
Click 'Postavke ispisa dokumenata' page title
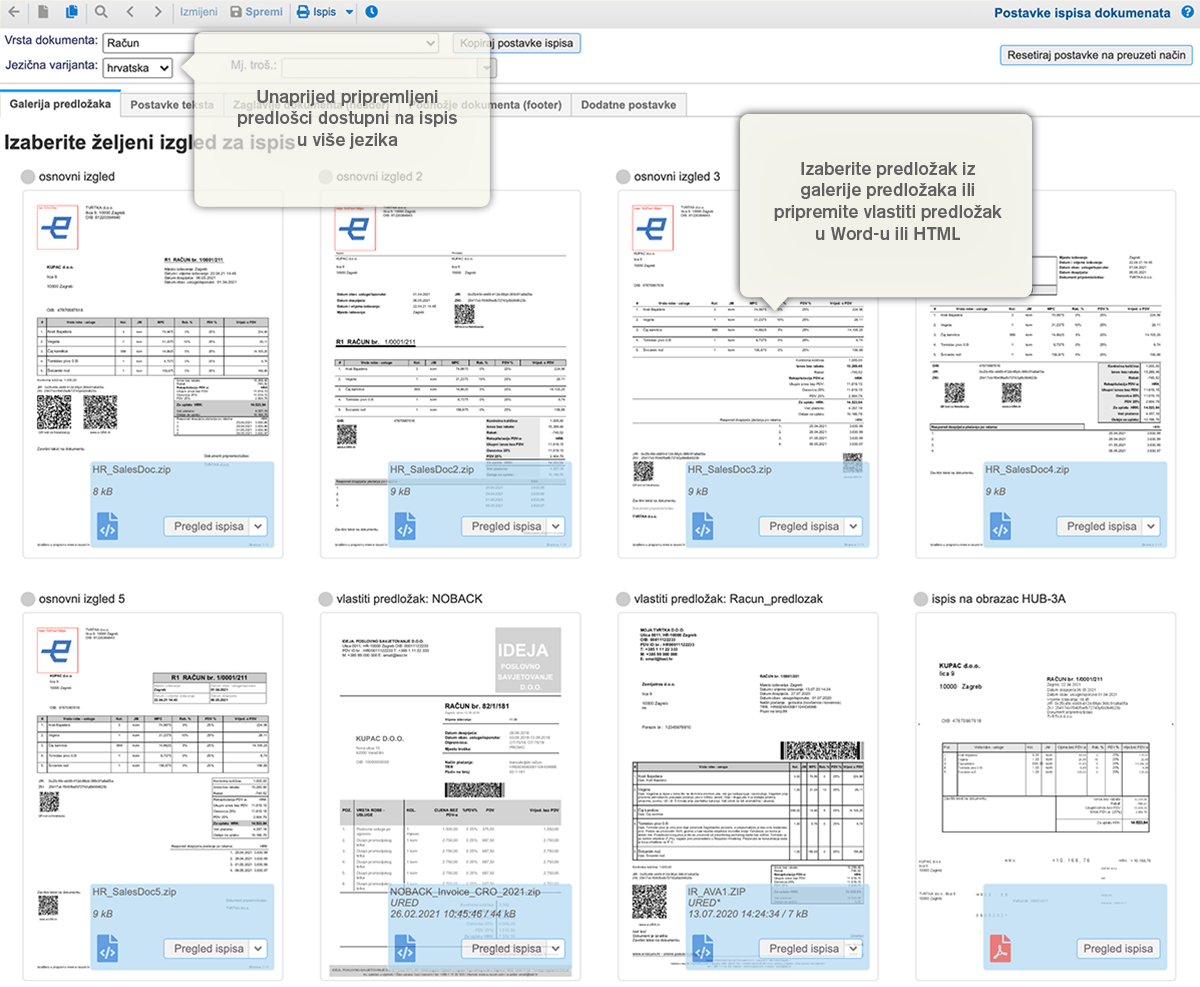[1081, 13]
